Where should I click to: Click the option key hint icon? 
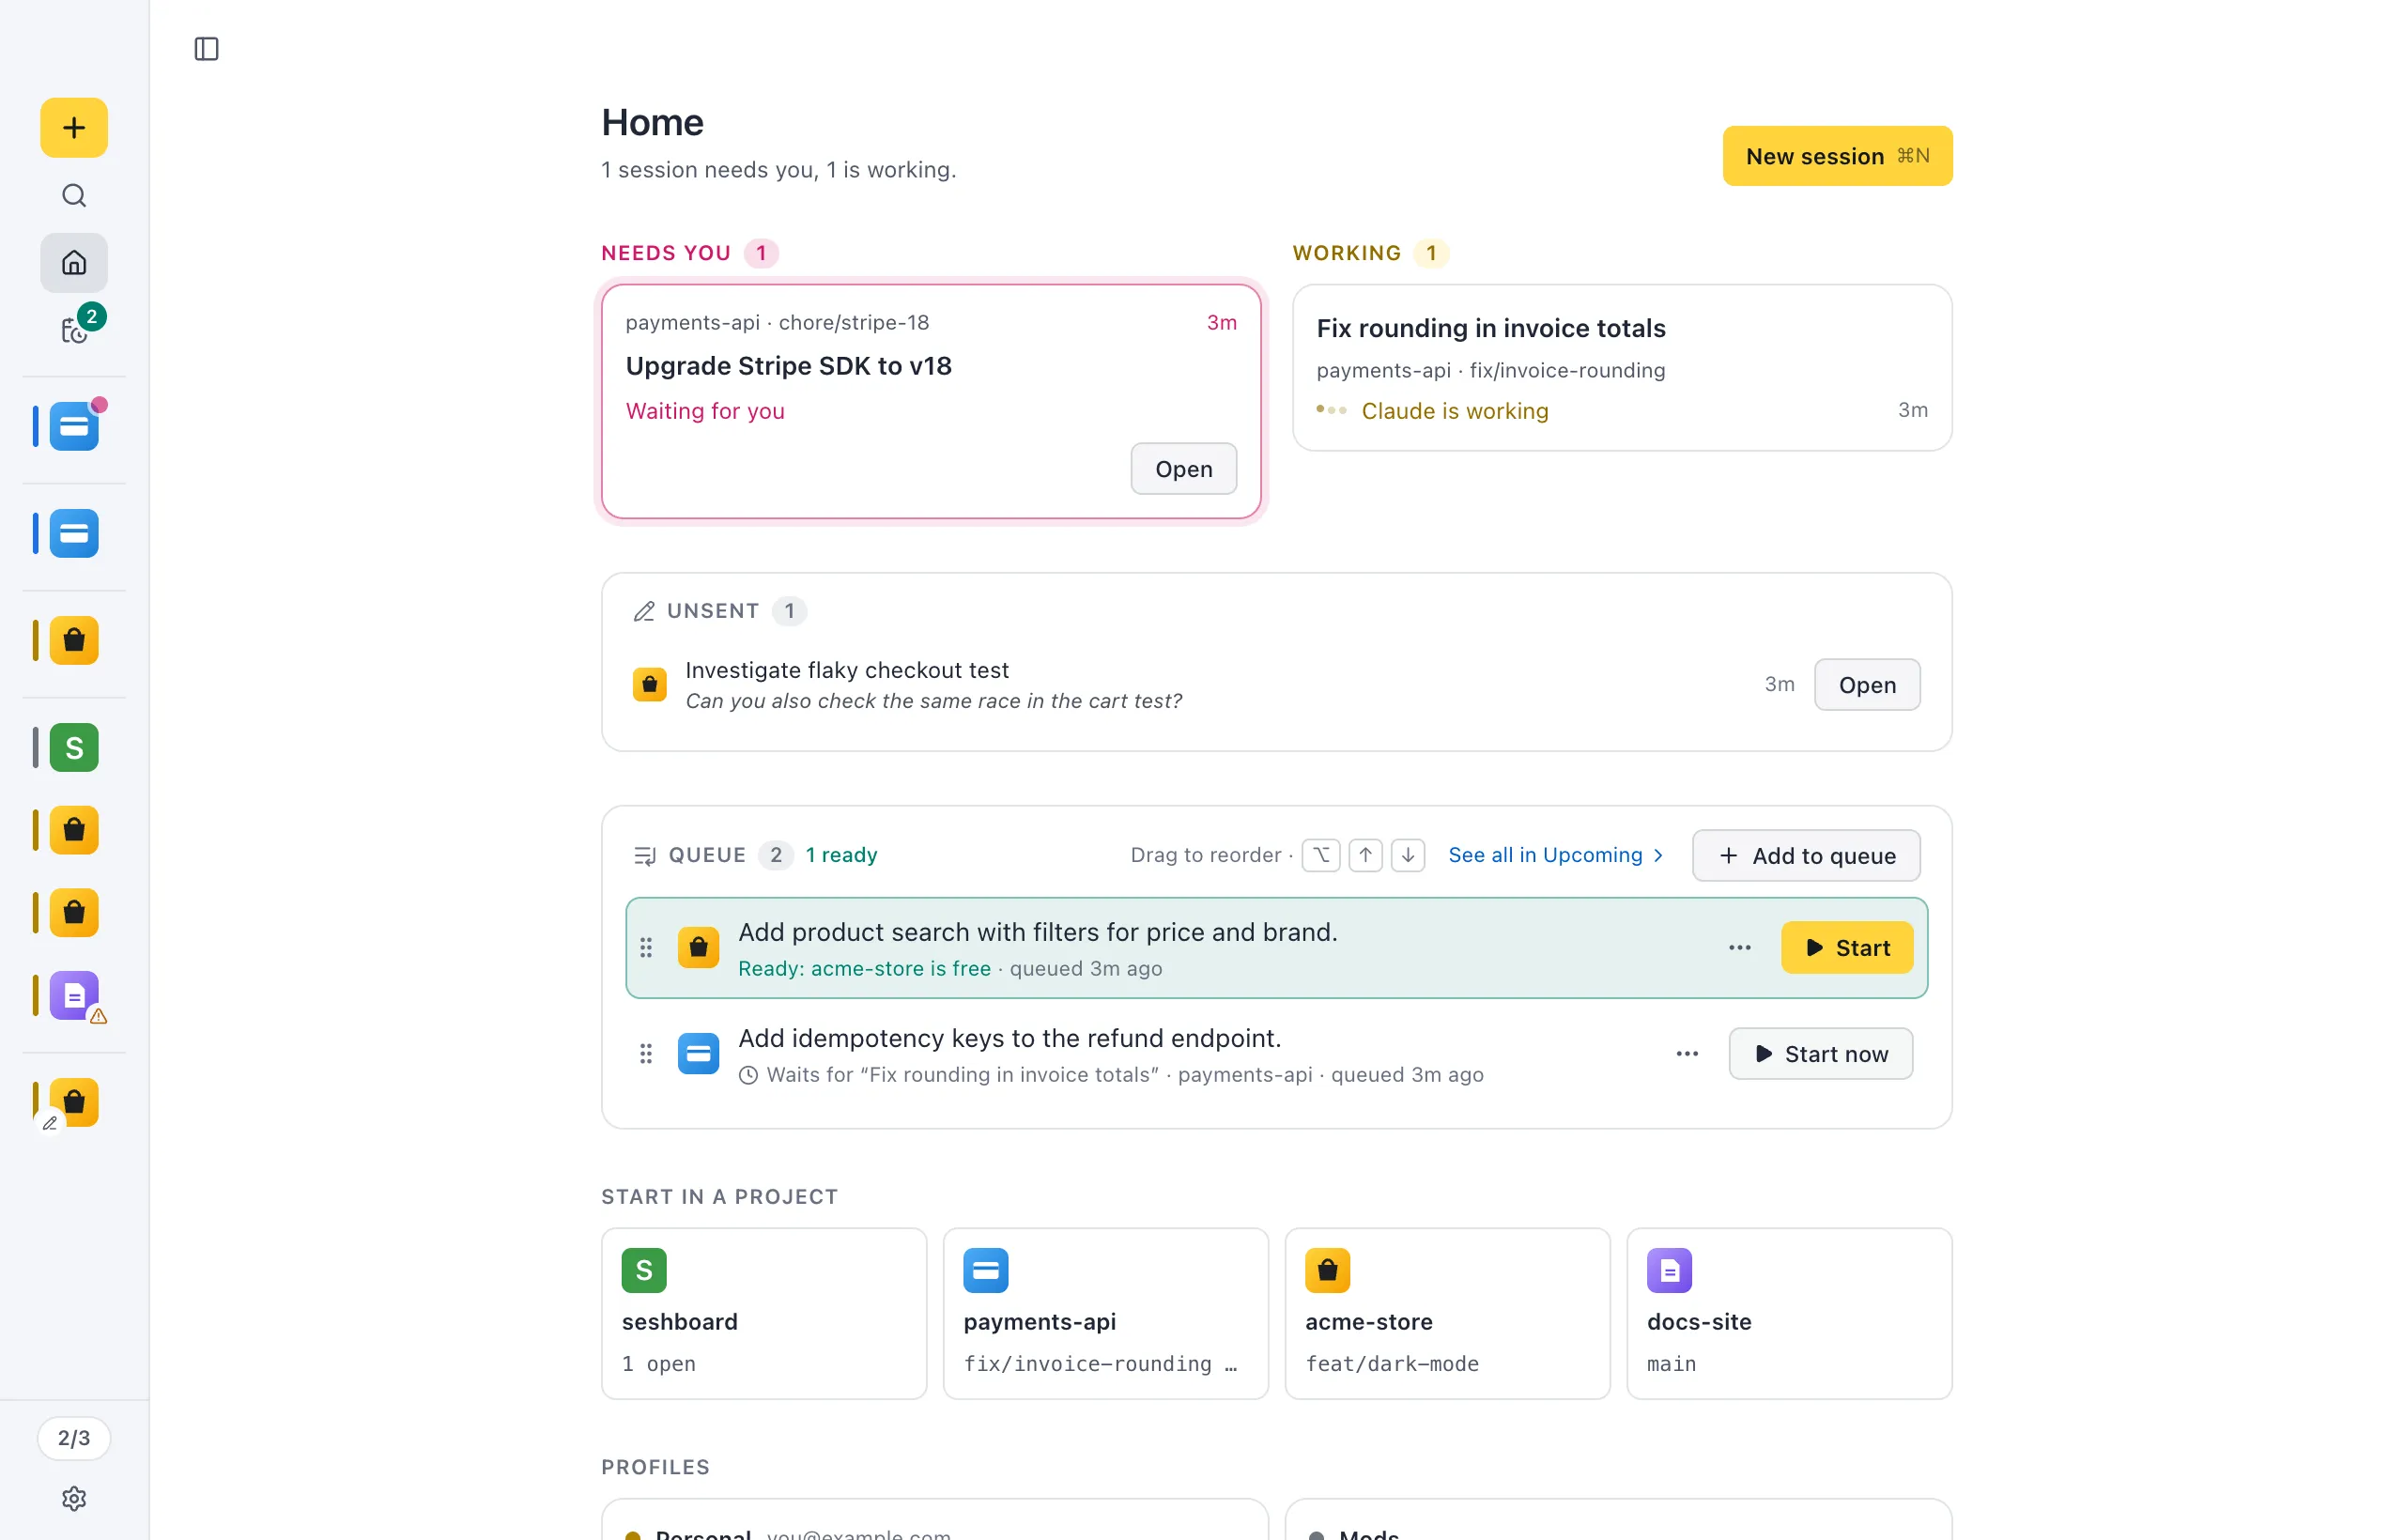(x=1320, y=855)
